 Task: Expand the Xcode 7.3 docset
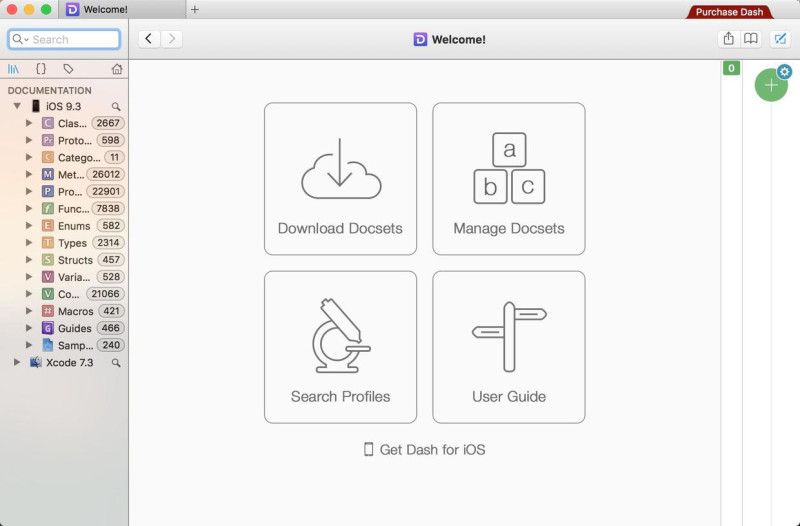(17, 362)
